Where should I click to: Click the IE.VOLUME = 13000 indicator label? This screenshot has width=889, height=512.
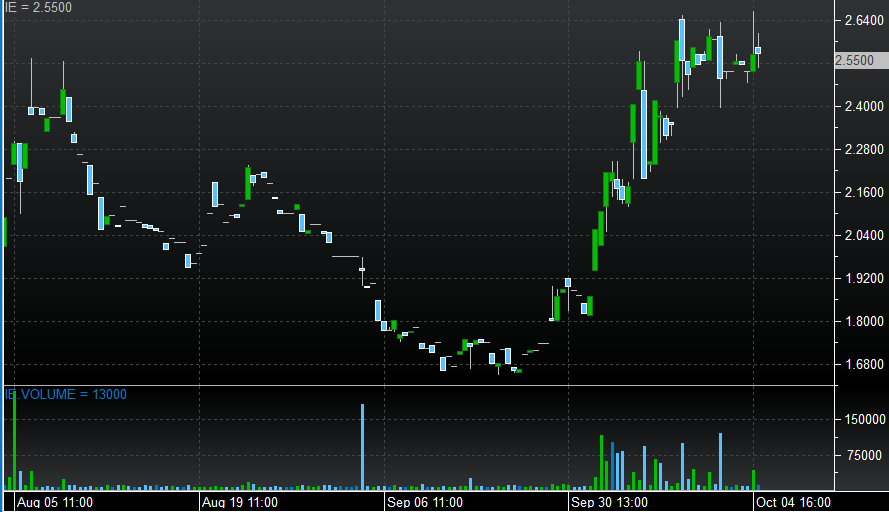coord(66,395)
